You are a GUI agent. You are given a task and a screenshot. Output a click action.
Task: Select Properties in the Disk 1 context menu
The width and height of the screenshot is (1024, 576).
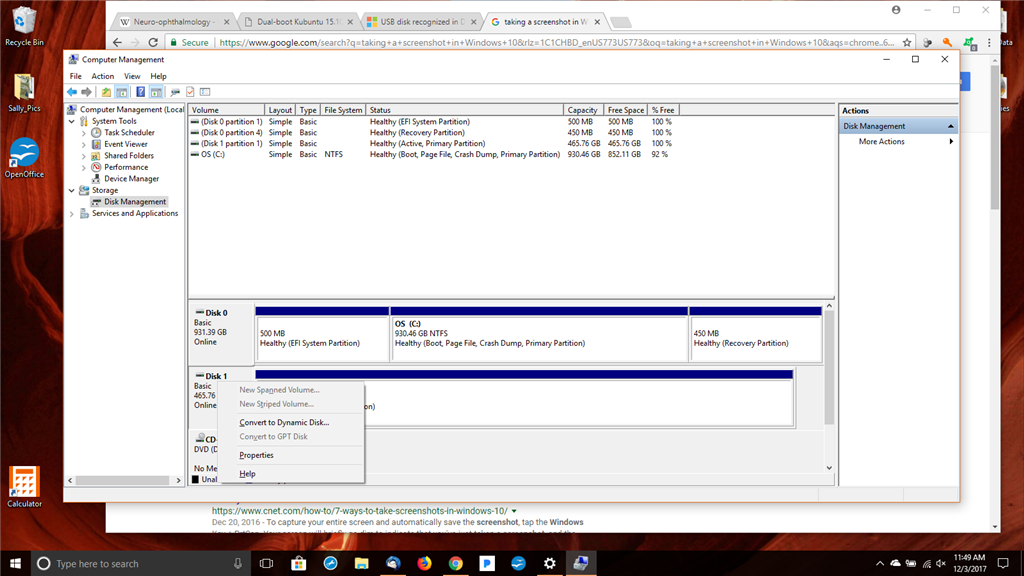click(255, 455)
